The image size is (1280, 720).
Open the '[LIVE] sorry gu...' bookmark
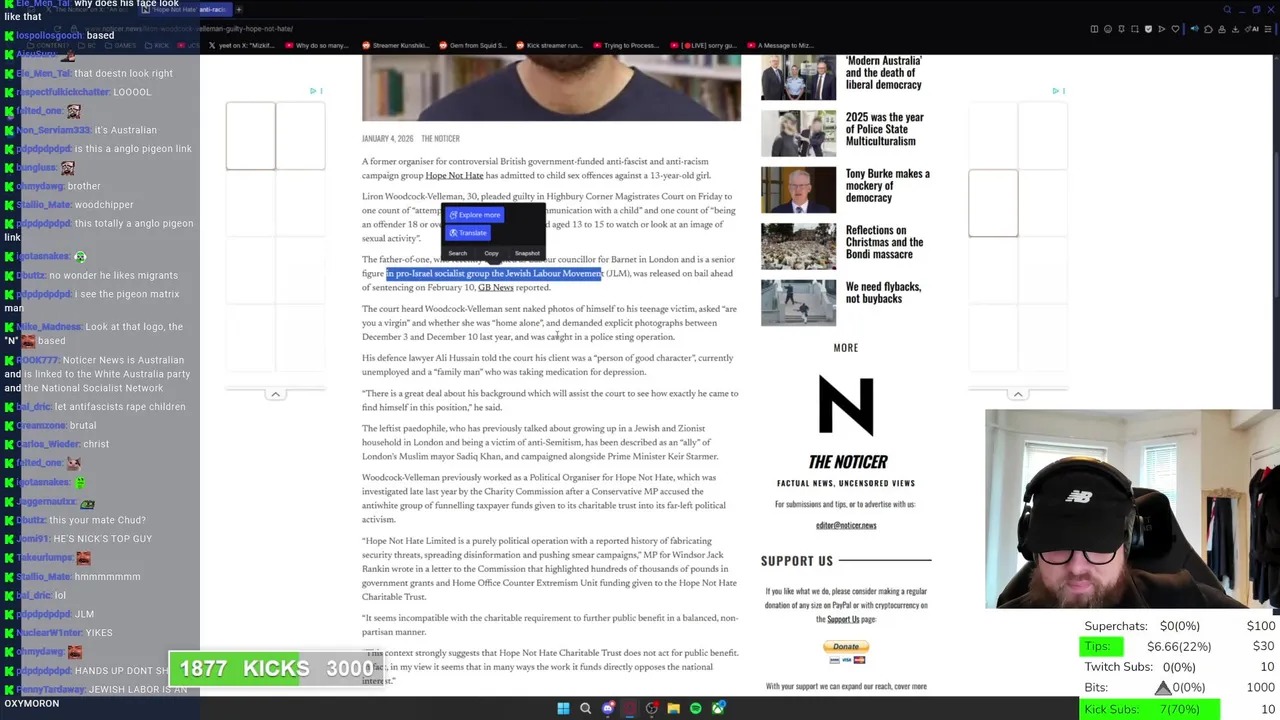coord(704,45)
